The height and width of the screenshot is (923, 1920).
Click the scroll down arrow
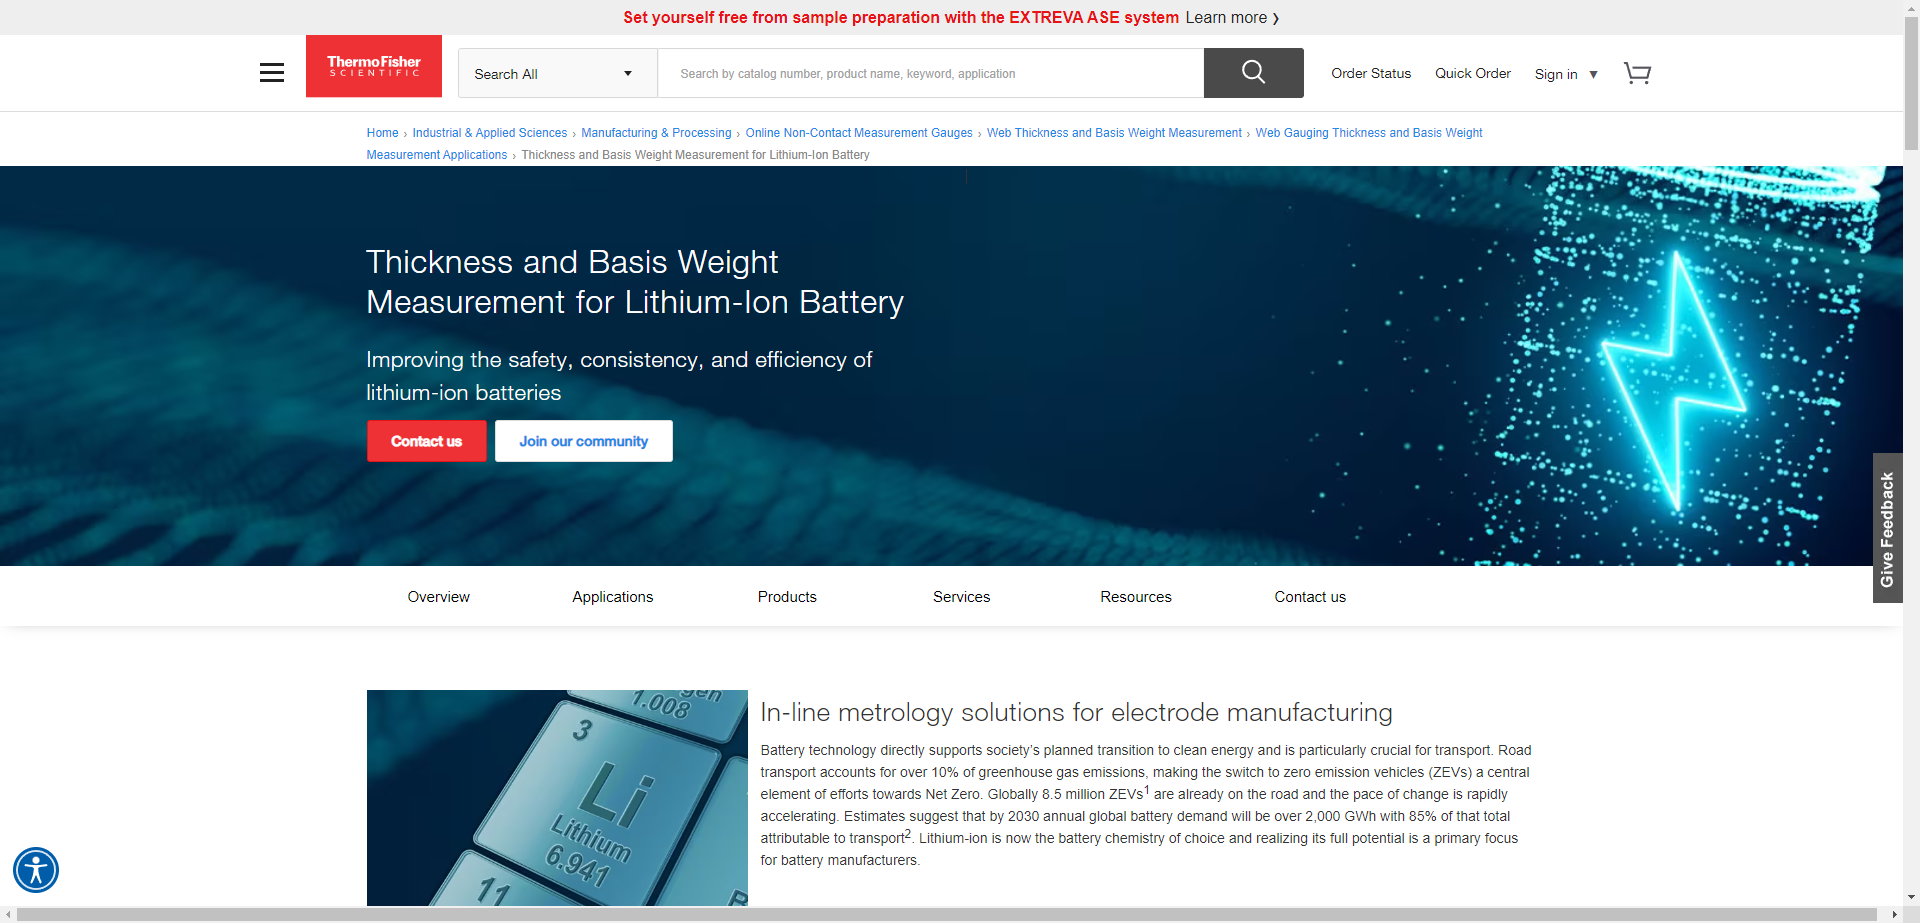(1911, 898)
